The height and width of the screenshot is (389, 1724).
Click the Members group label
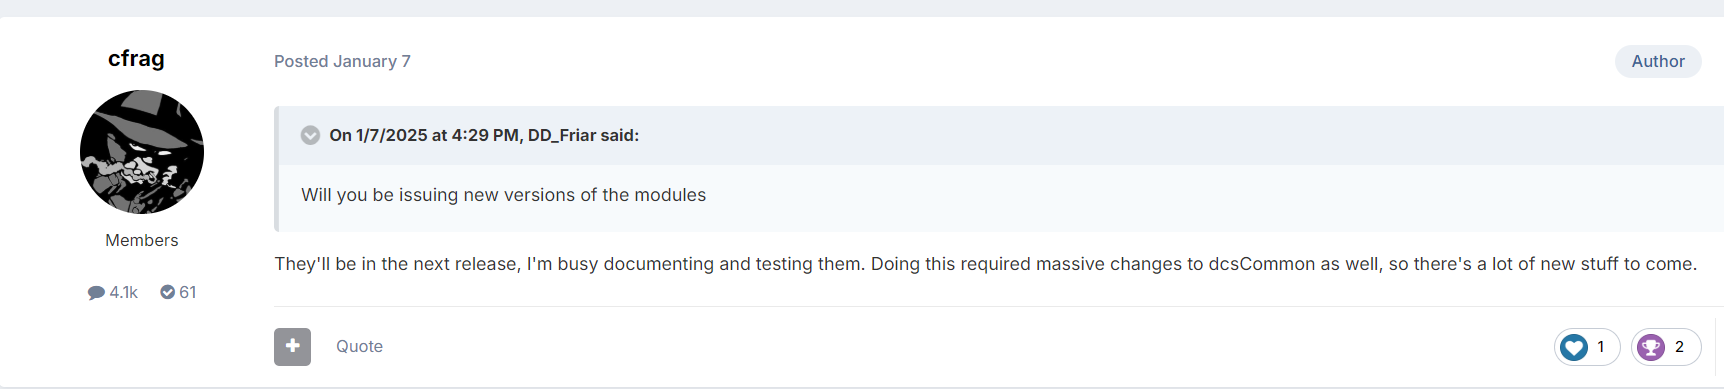(142, 240)
